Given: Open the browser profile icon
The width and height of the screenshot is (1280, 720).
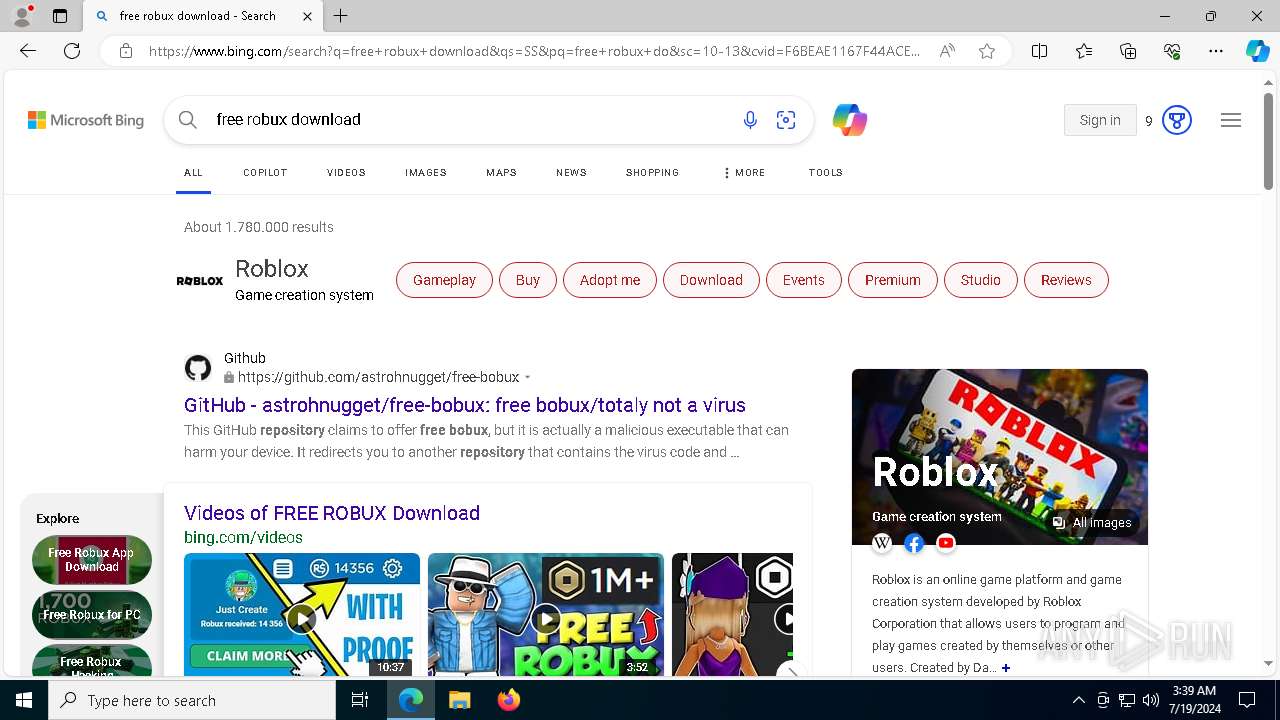Looking at the screenshot, I should tap(22, 16).
